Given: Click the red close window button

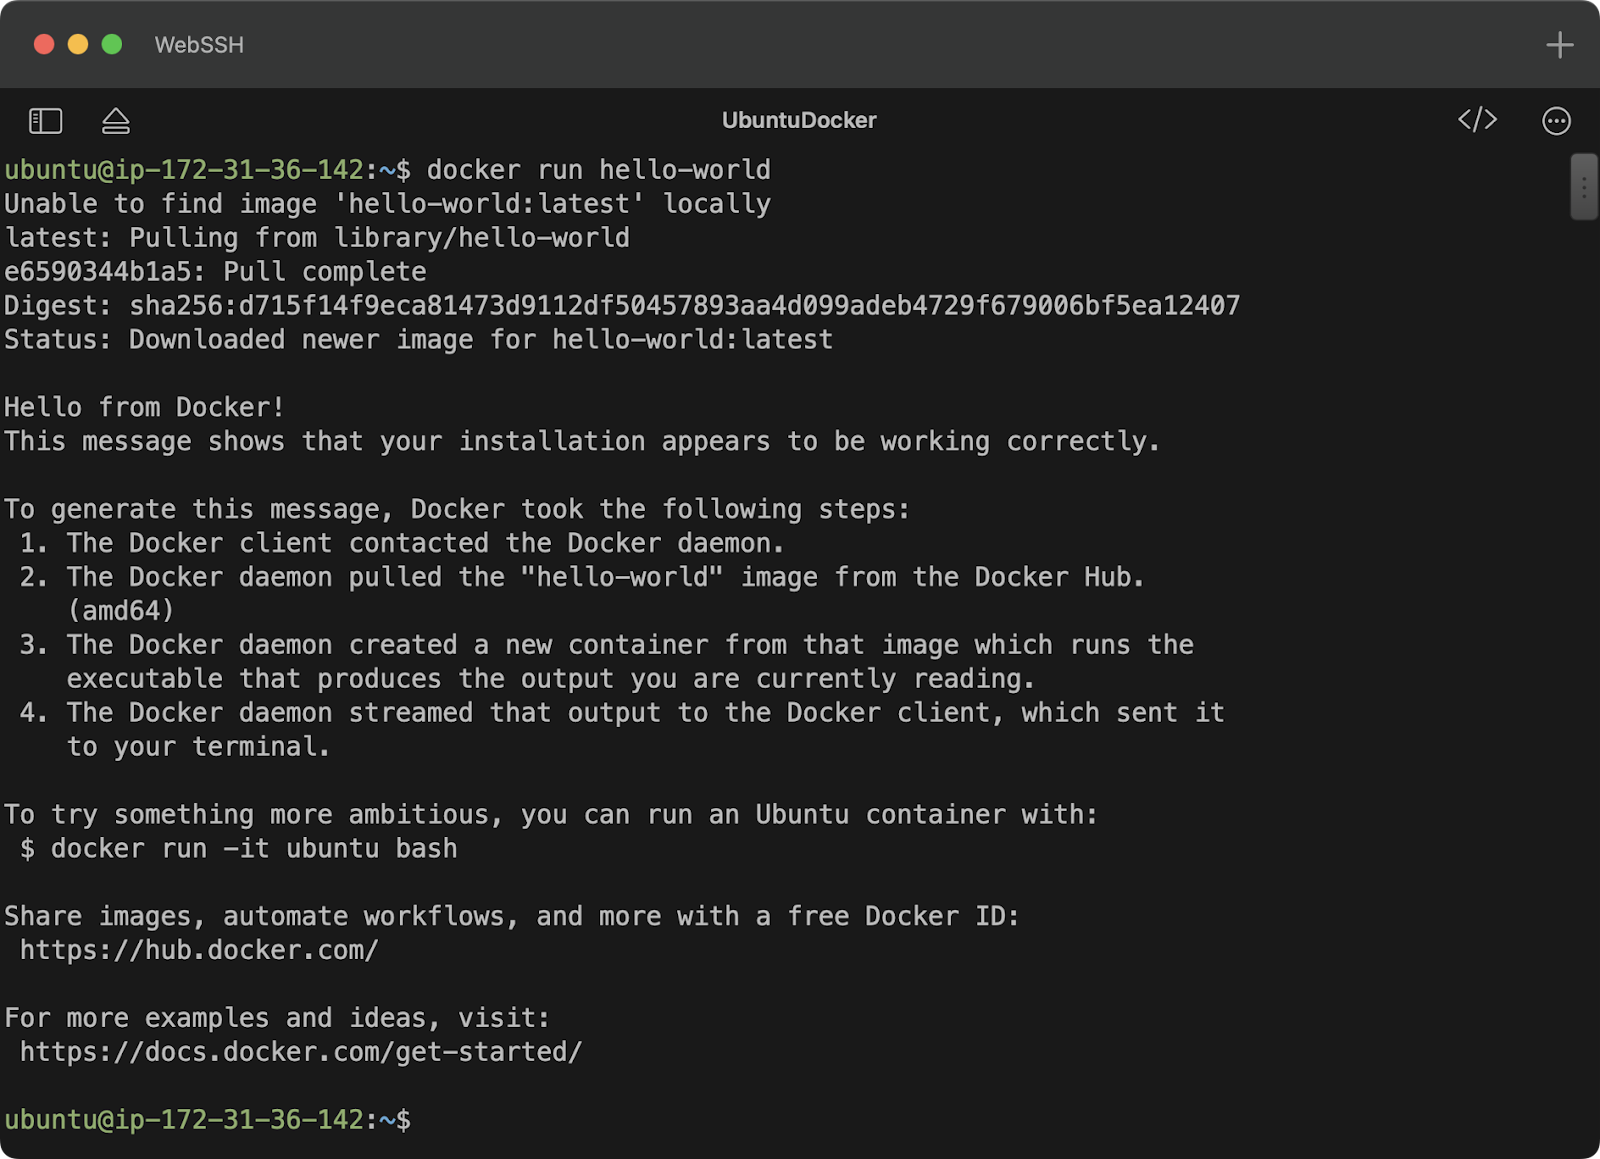Looking at the screenshot, I should 44,44.
